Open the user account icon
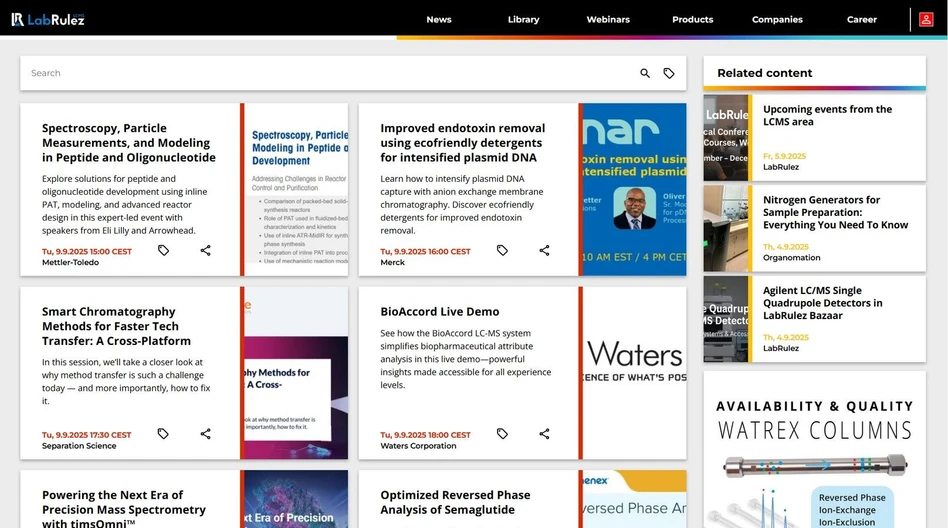948x528 pixels. (926, 19)
